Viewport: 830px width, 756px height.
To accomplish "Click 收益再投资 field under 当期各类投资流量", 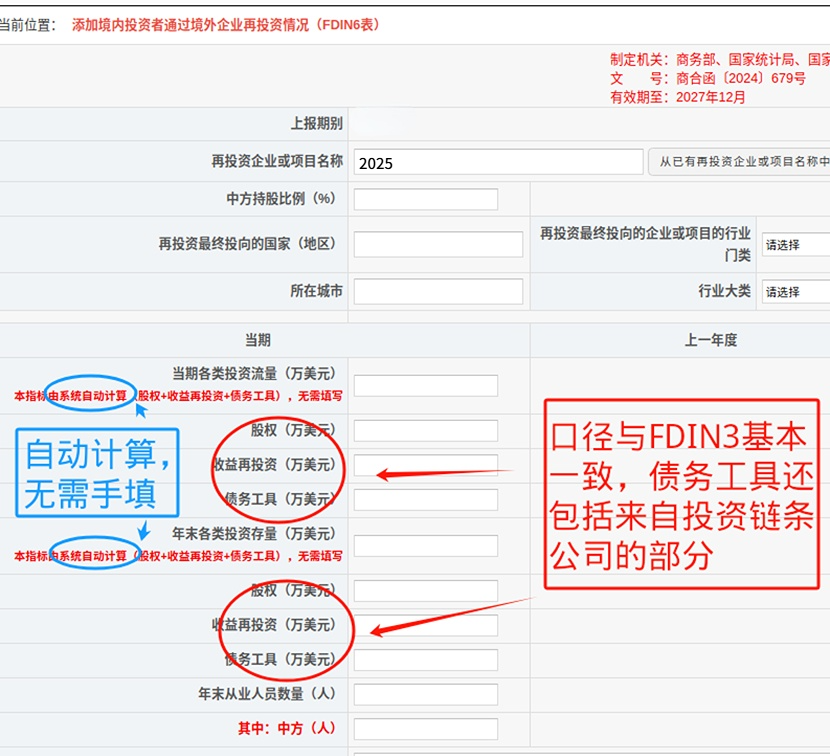I will tap(425, 465).
